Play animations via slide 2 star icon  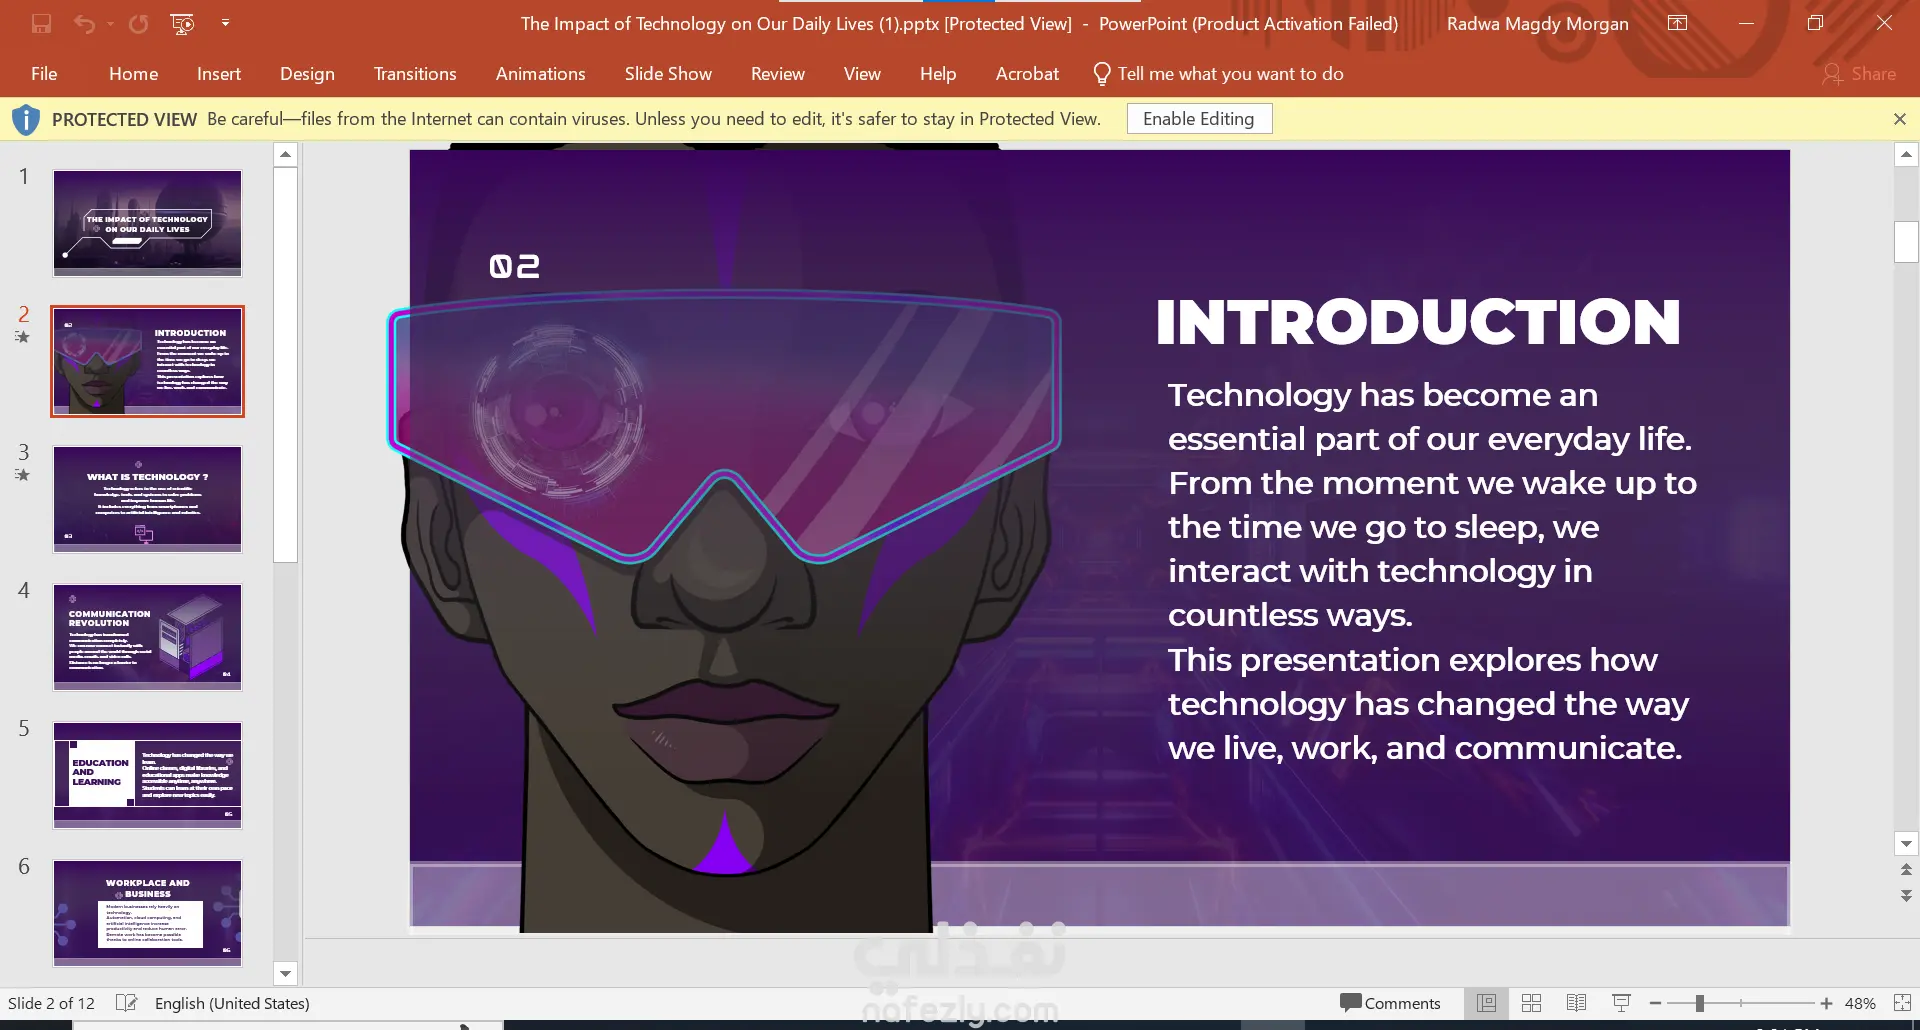coord(22,338)
